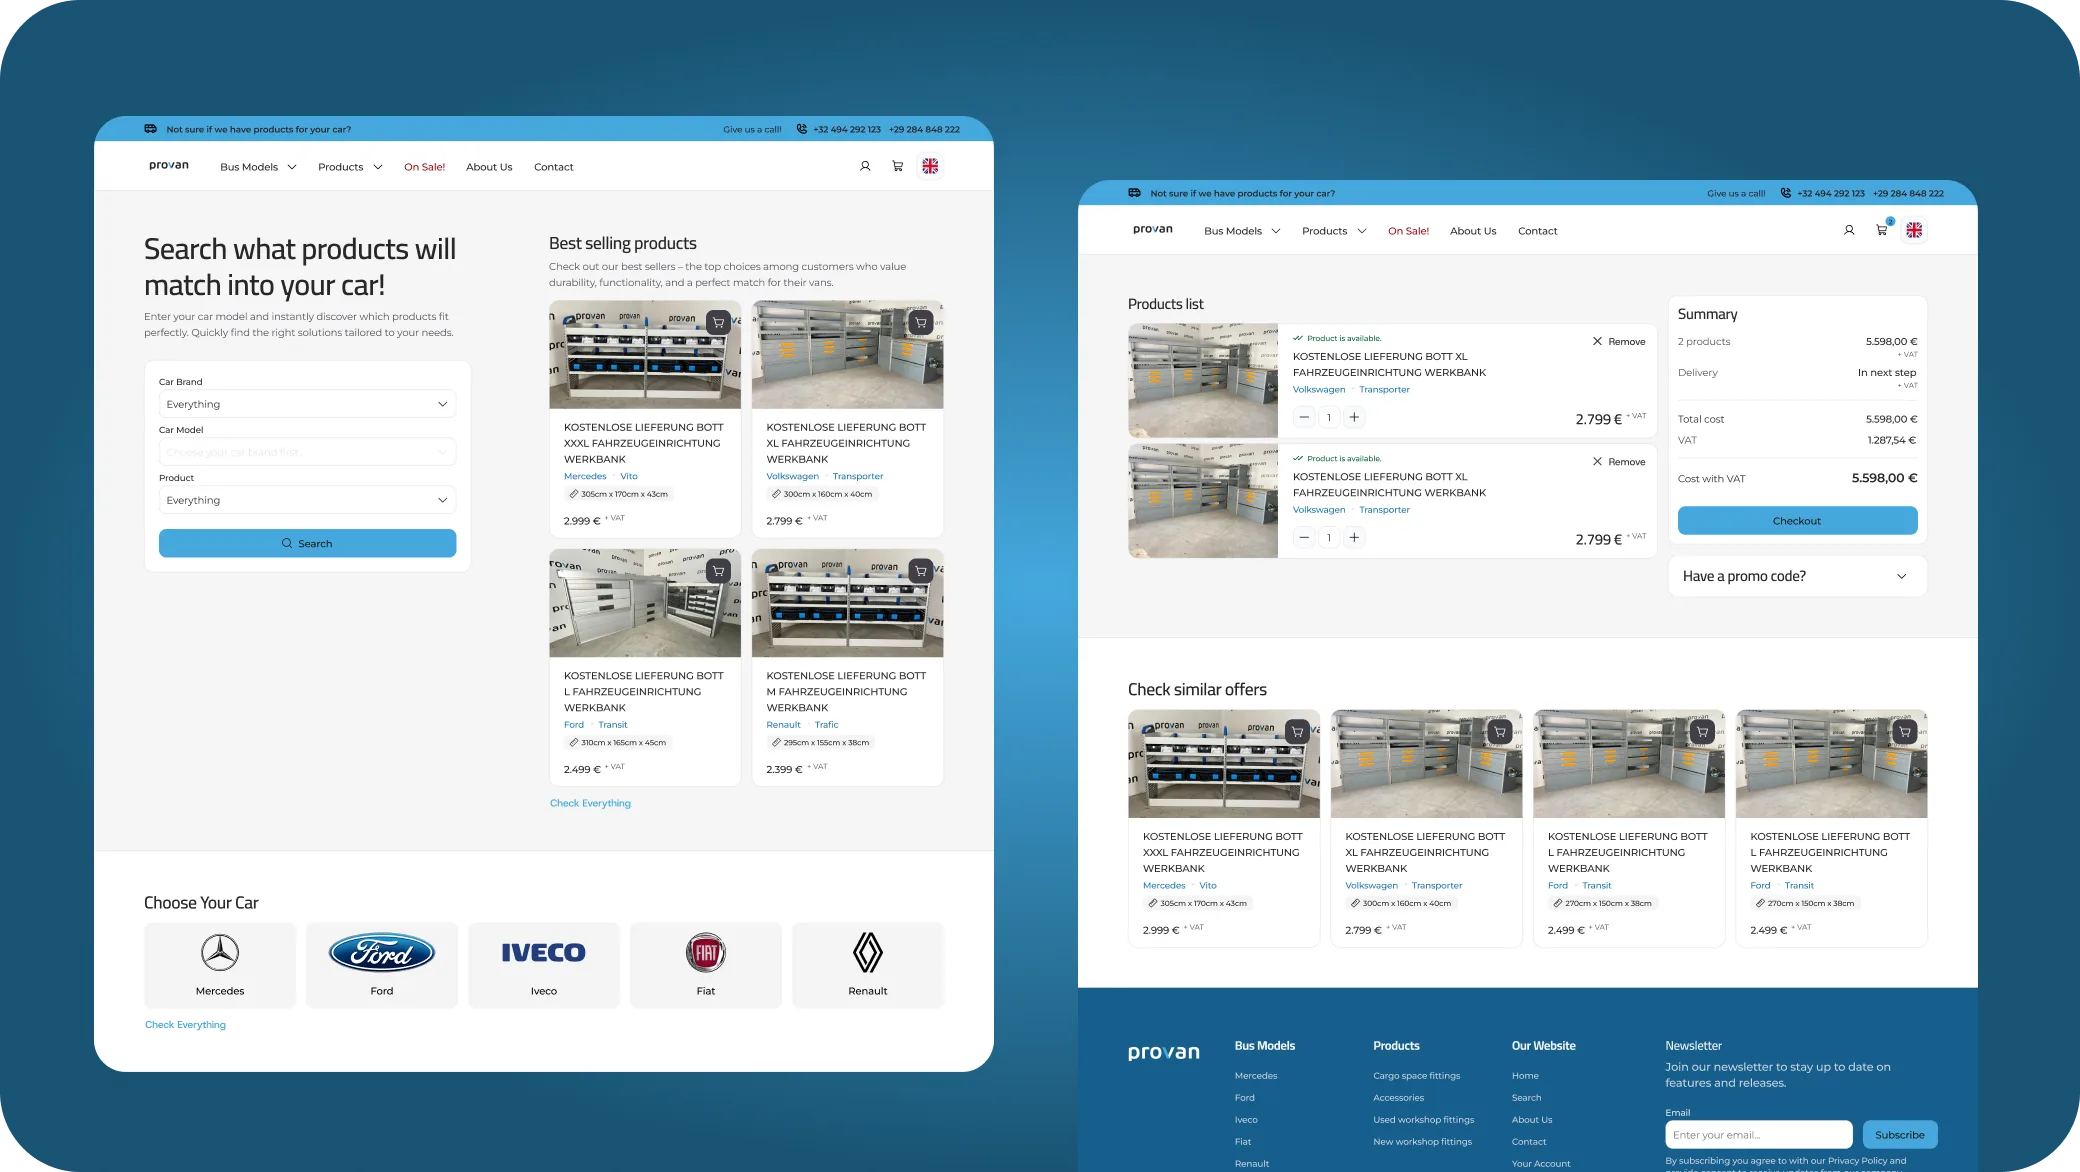This screenshot has width=2080, height=1172.
Task: Open the Product dropdown in search form
Action: coord(307,500)
